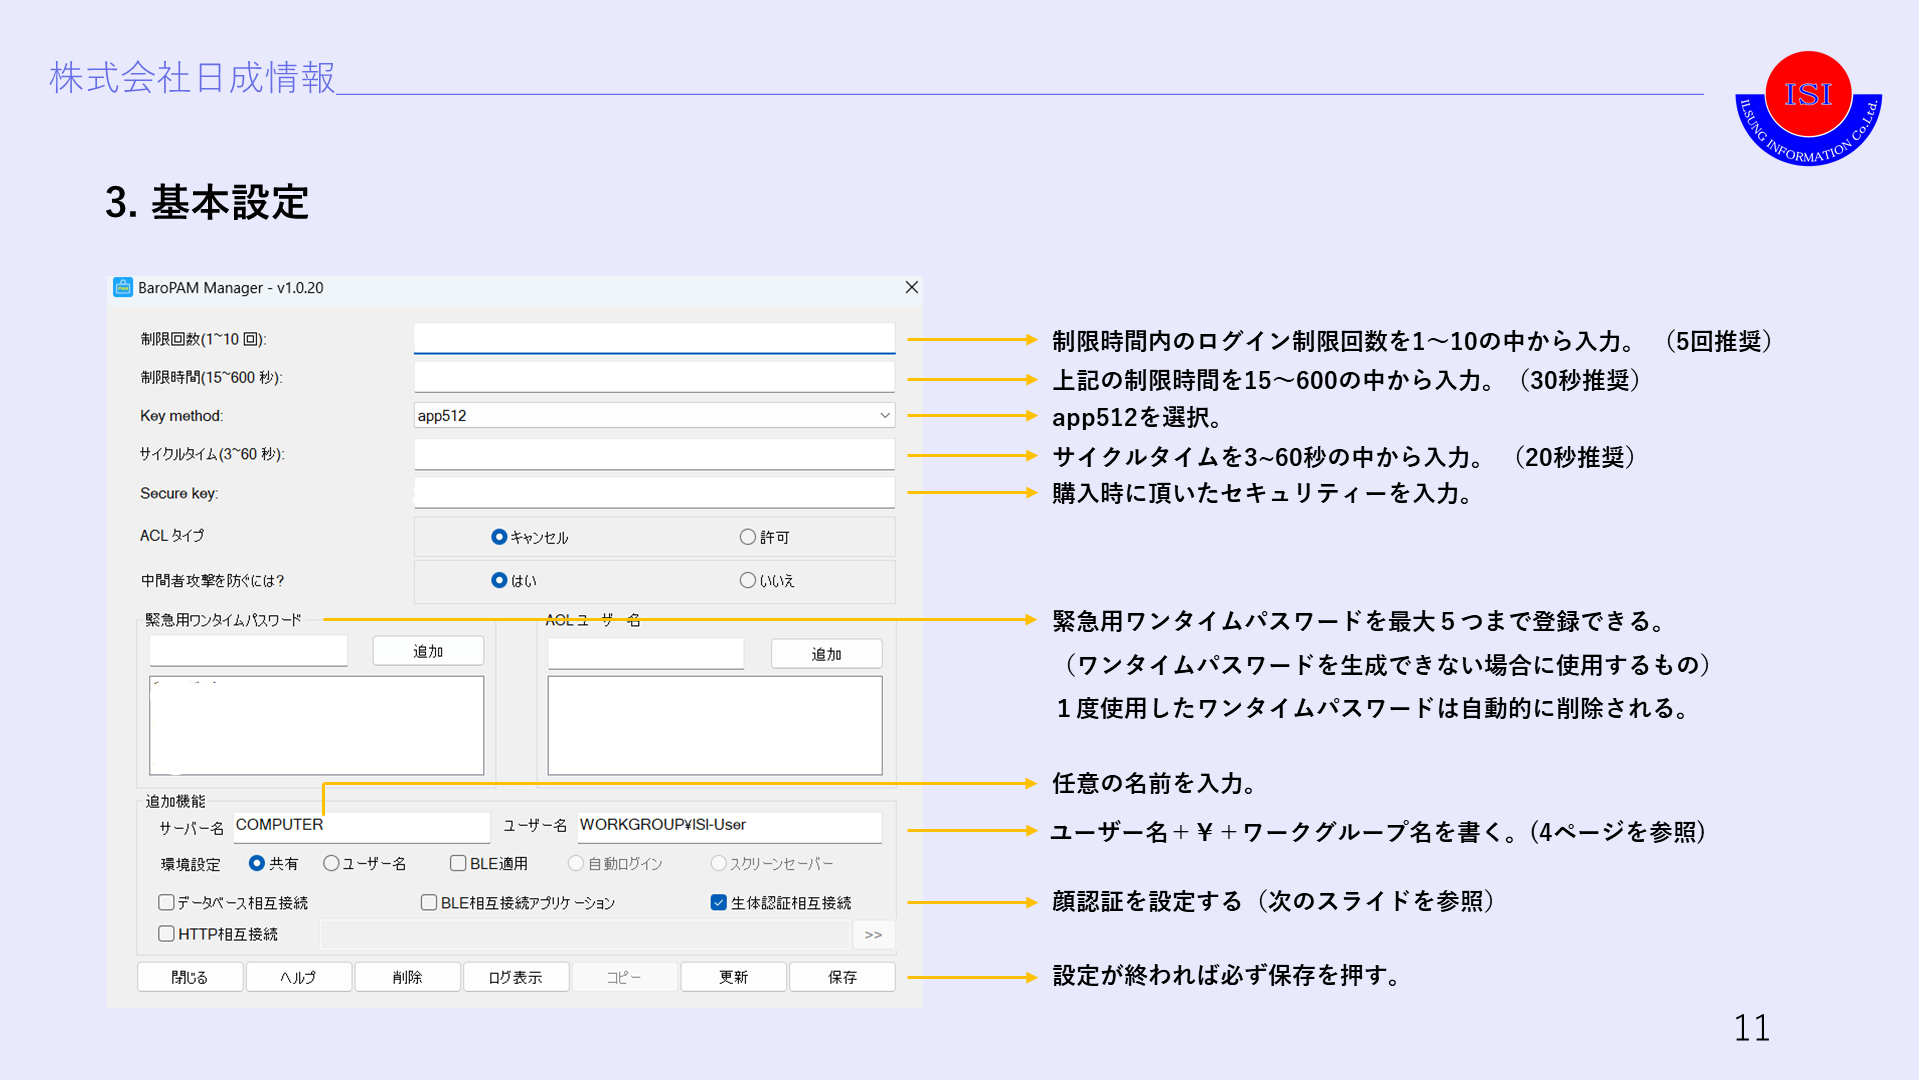Select the スクリーンセーバー radio option
This screenshot has height=1080, width=1919.
718,863
